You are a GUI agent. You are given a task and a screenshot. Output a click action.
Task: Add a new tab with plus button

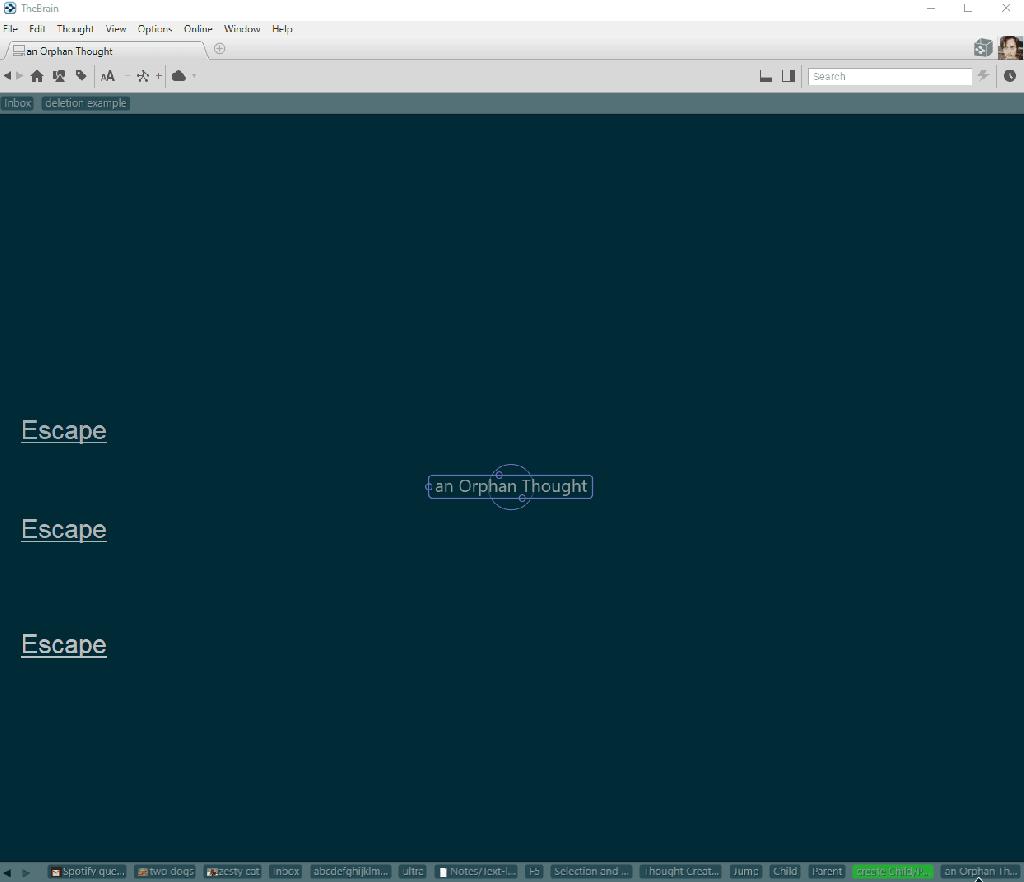pos(220,48)
